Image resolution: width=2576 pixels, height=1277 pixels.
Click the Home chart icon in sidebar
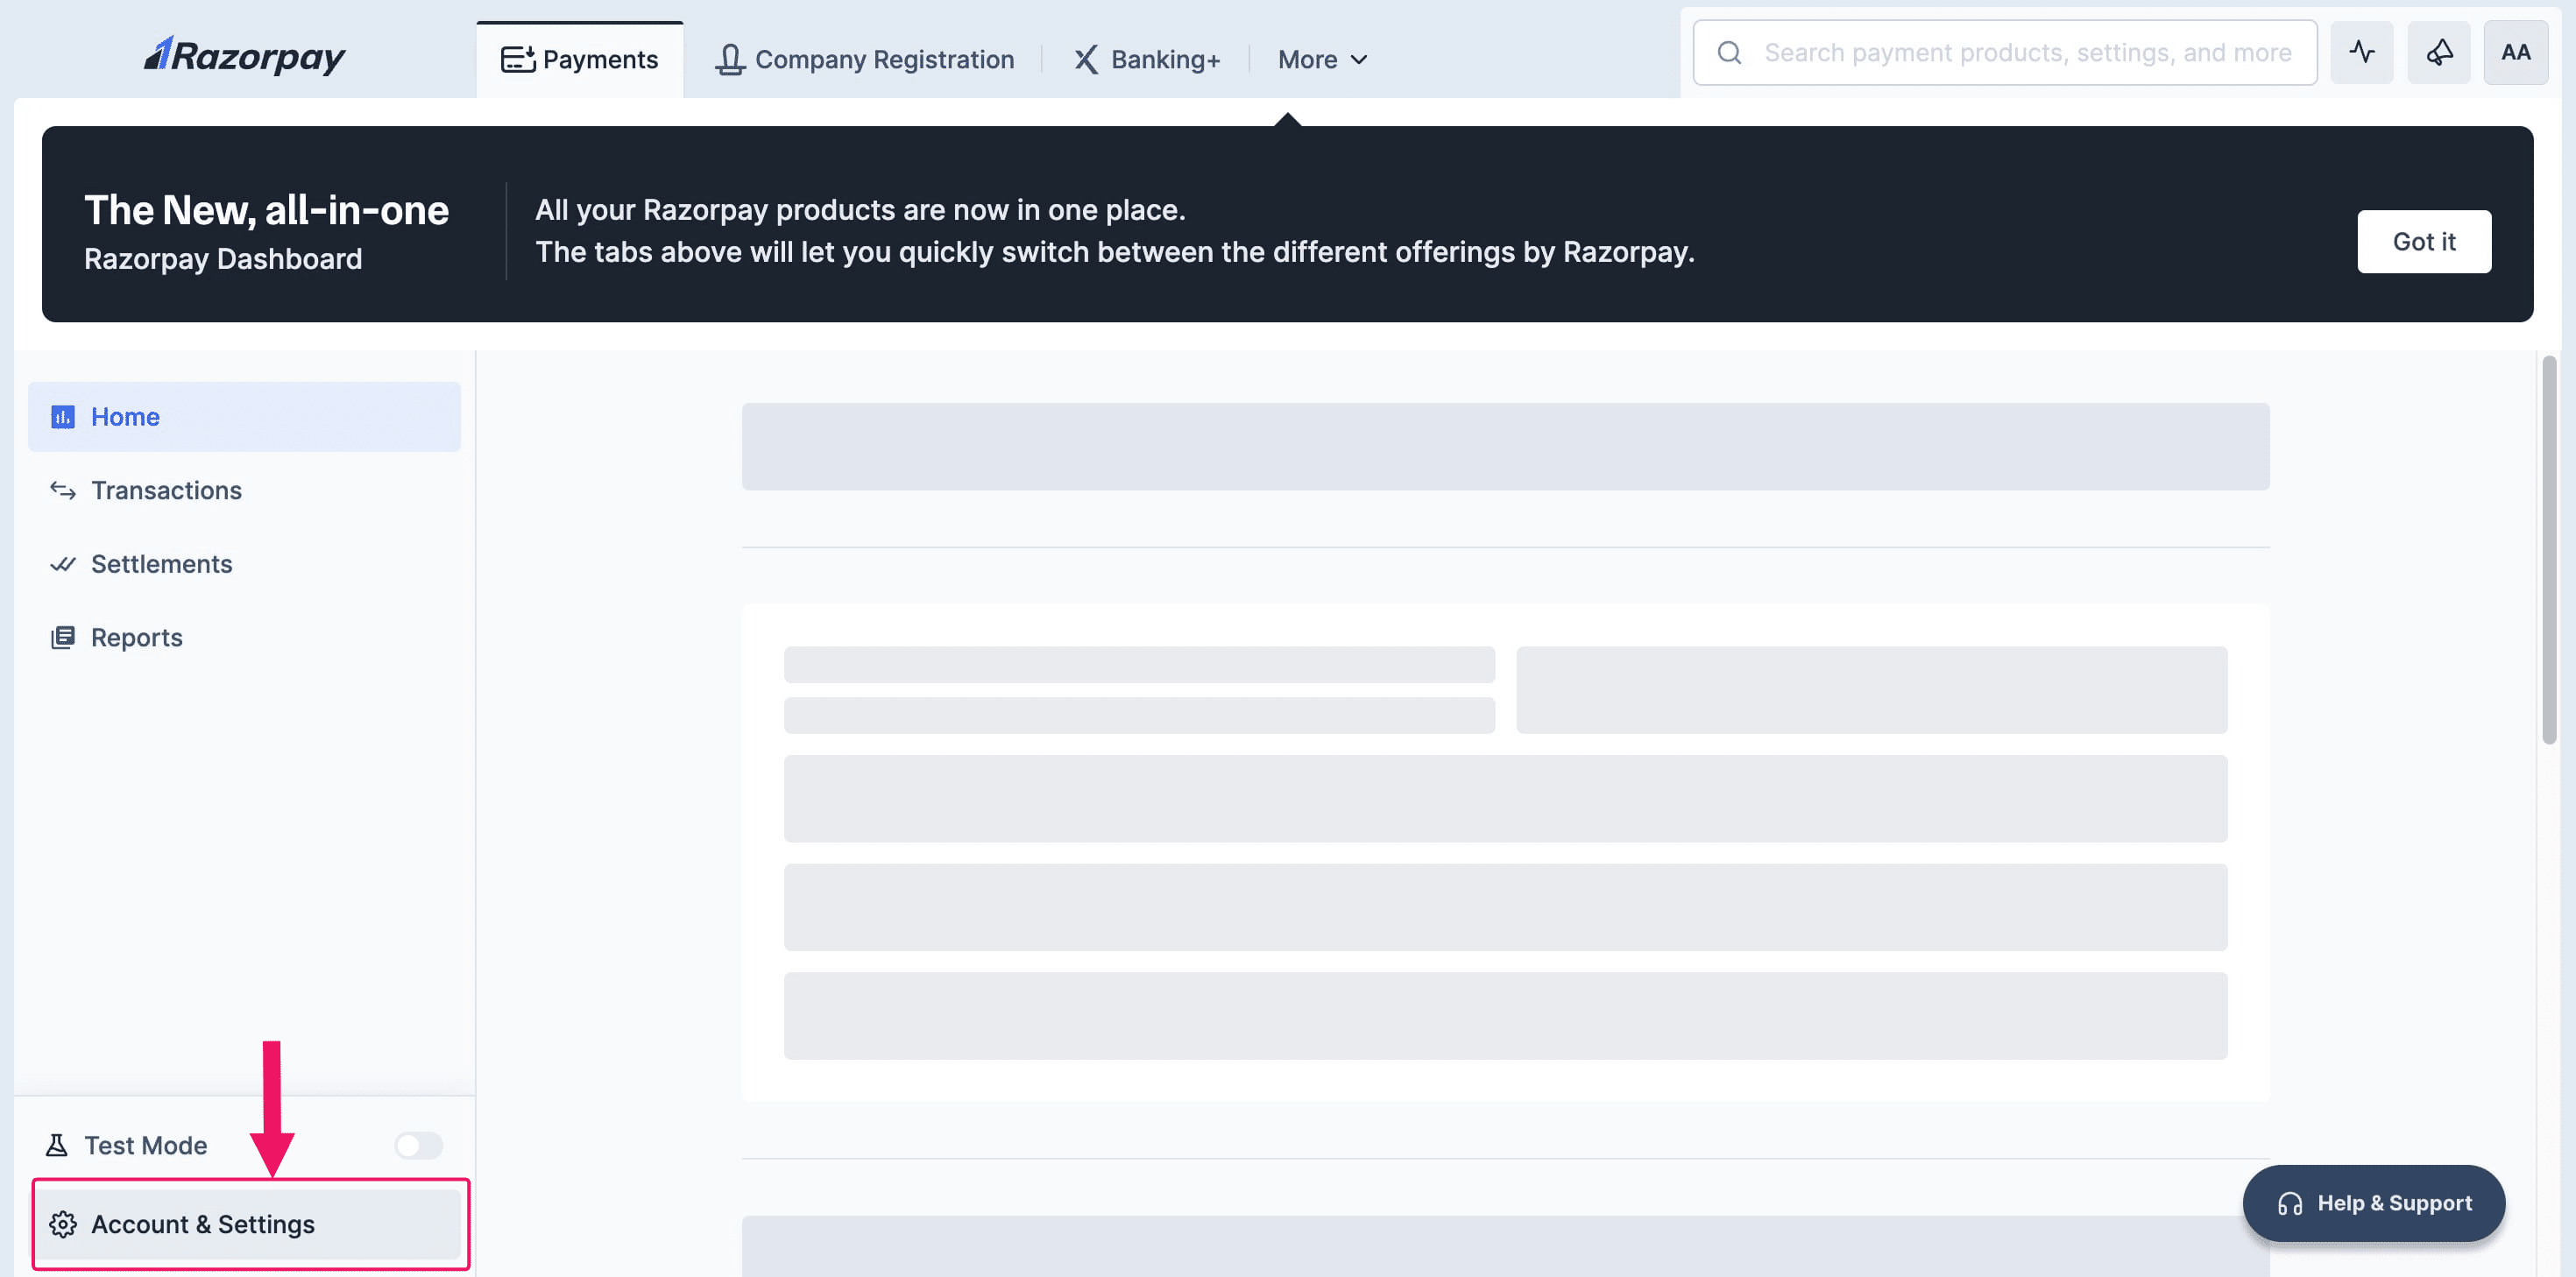63,417
